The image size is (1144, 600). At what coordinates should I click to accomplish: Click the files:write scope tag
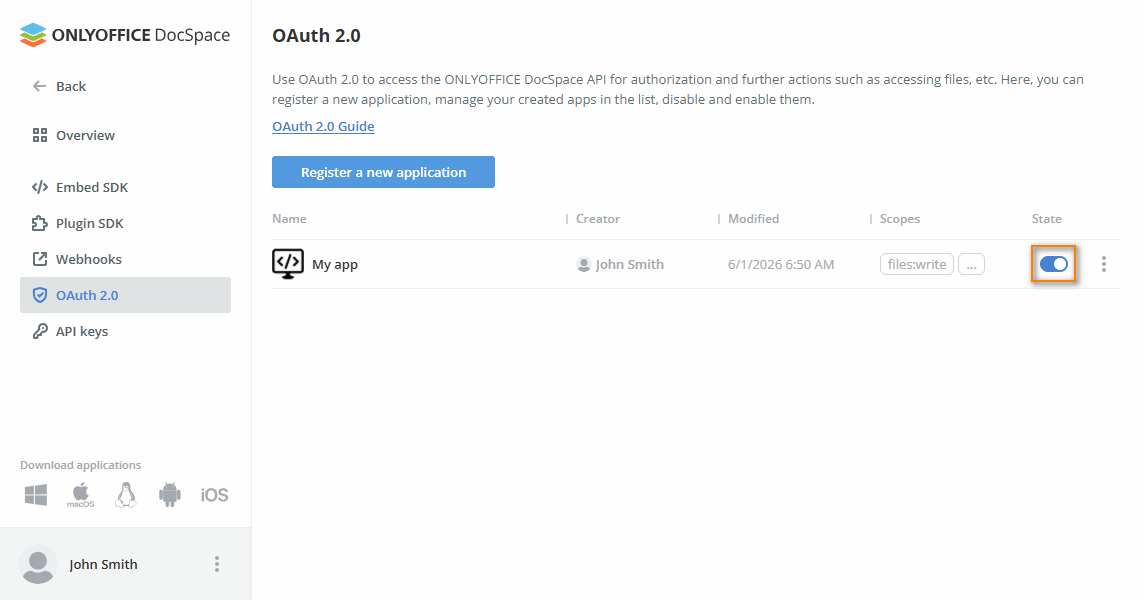[x=917, y=264]
